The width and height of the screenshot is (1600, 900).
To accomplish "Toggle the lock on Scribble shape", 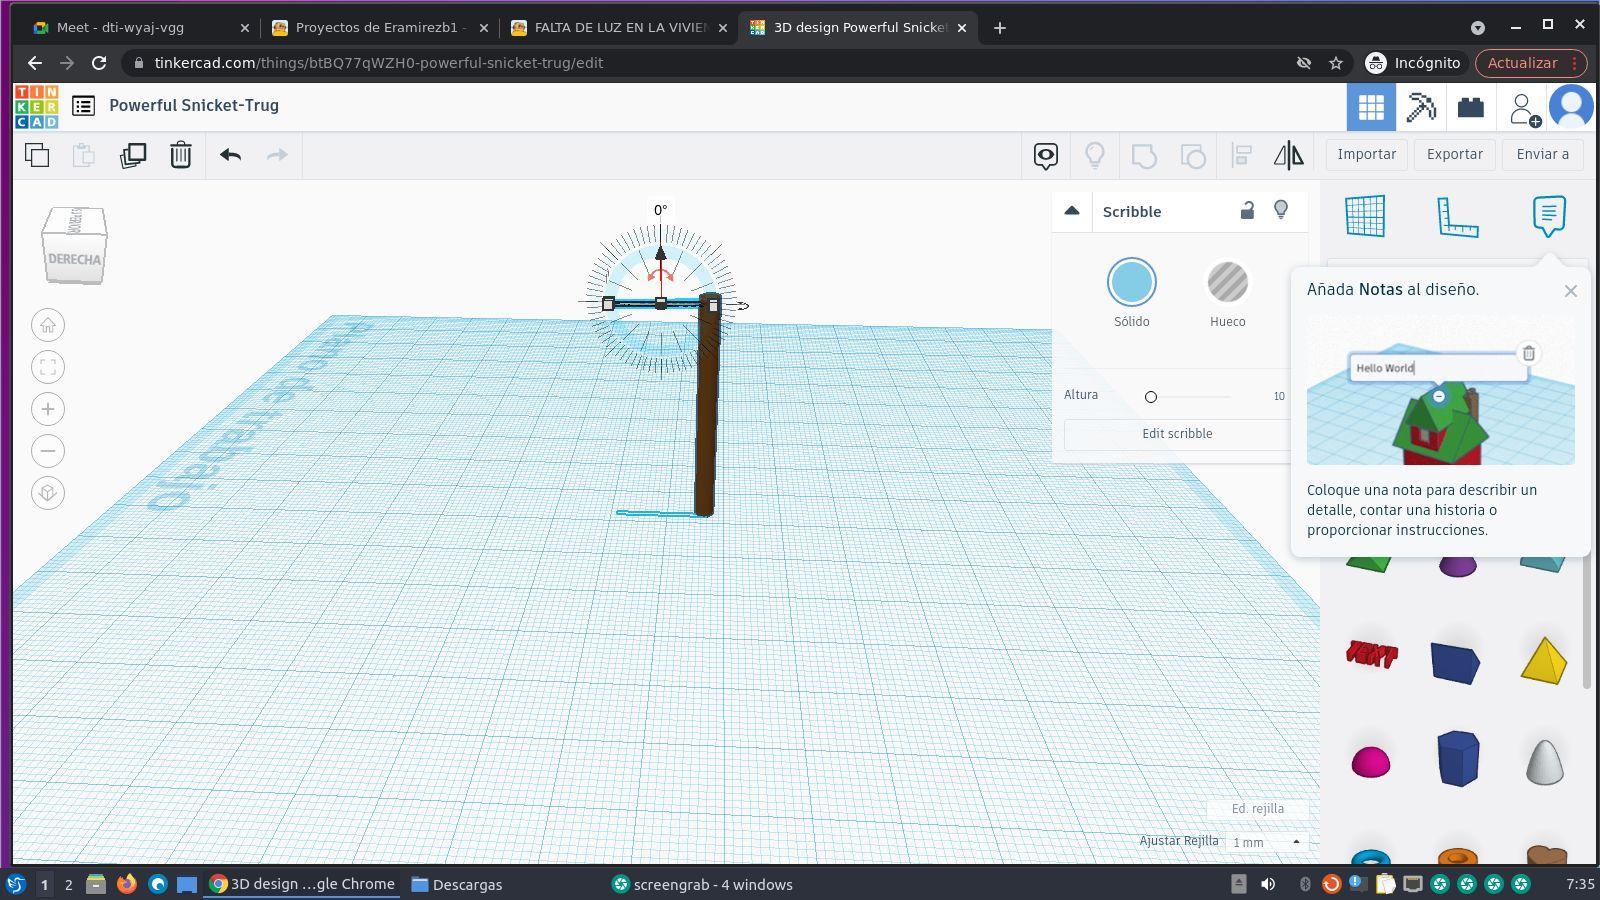I will [1247, 210].
